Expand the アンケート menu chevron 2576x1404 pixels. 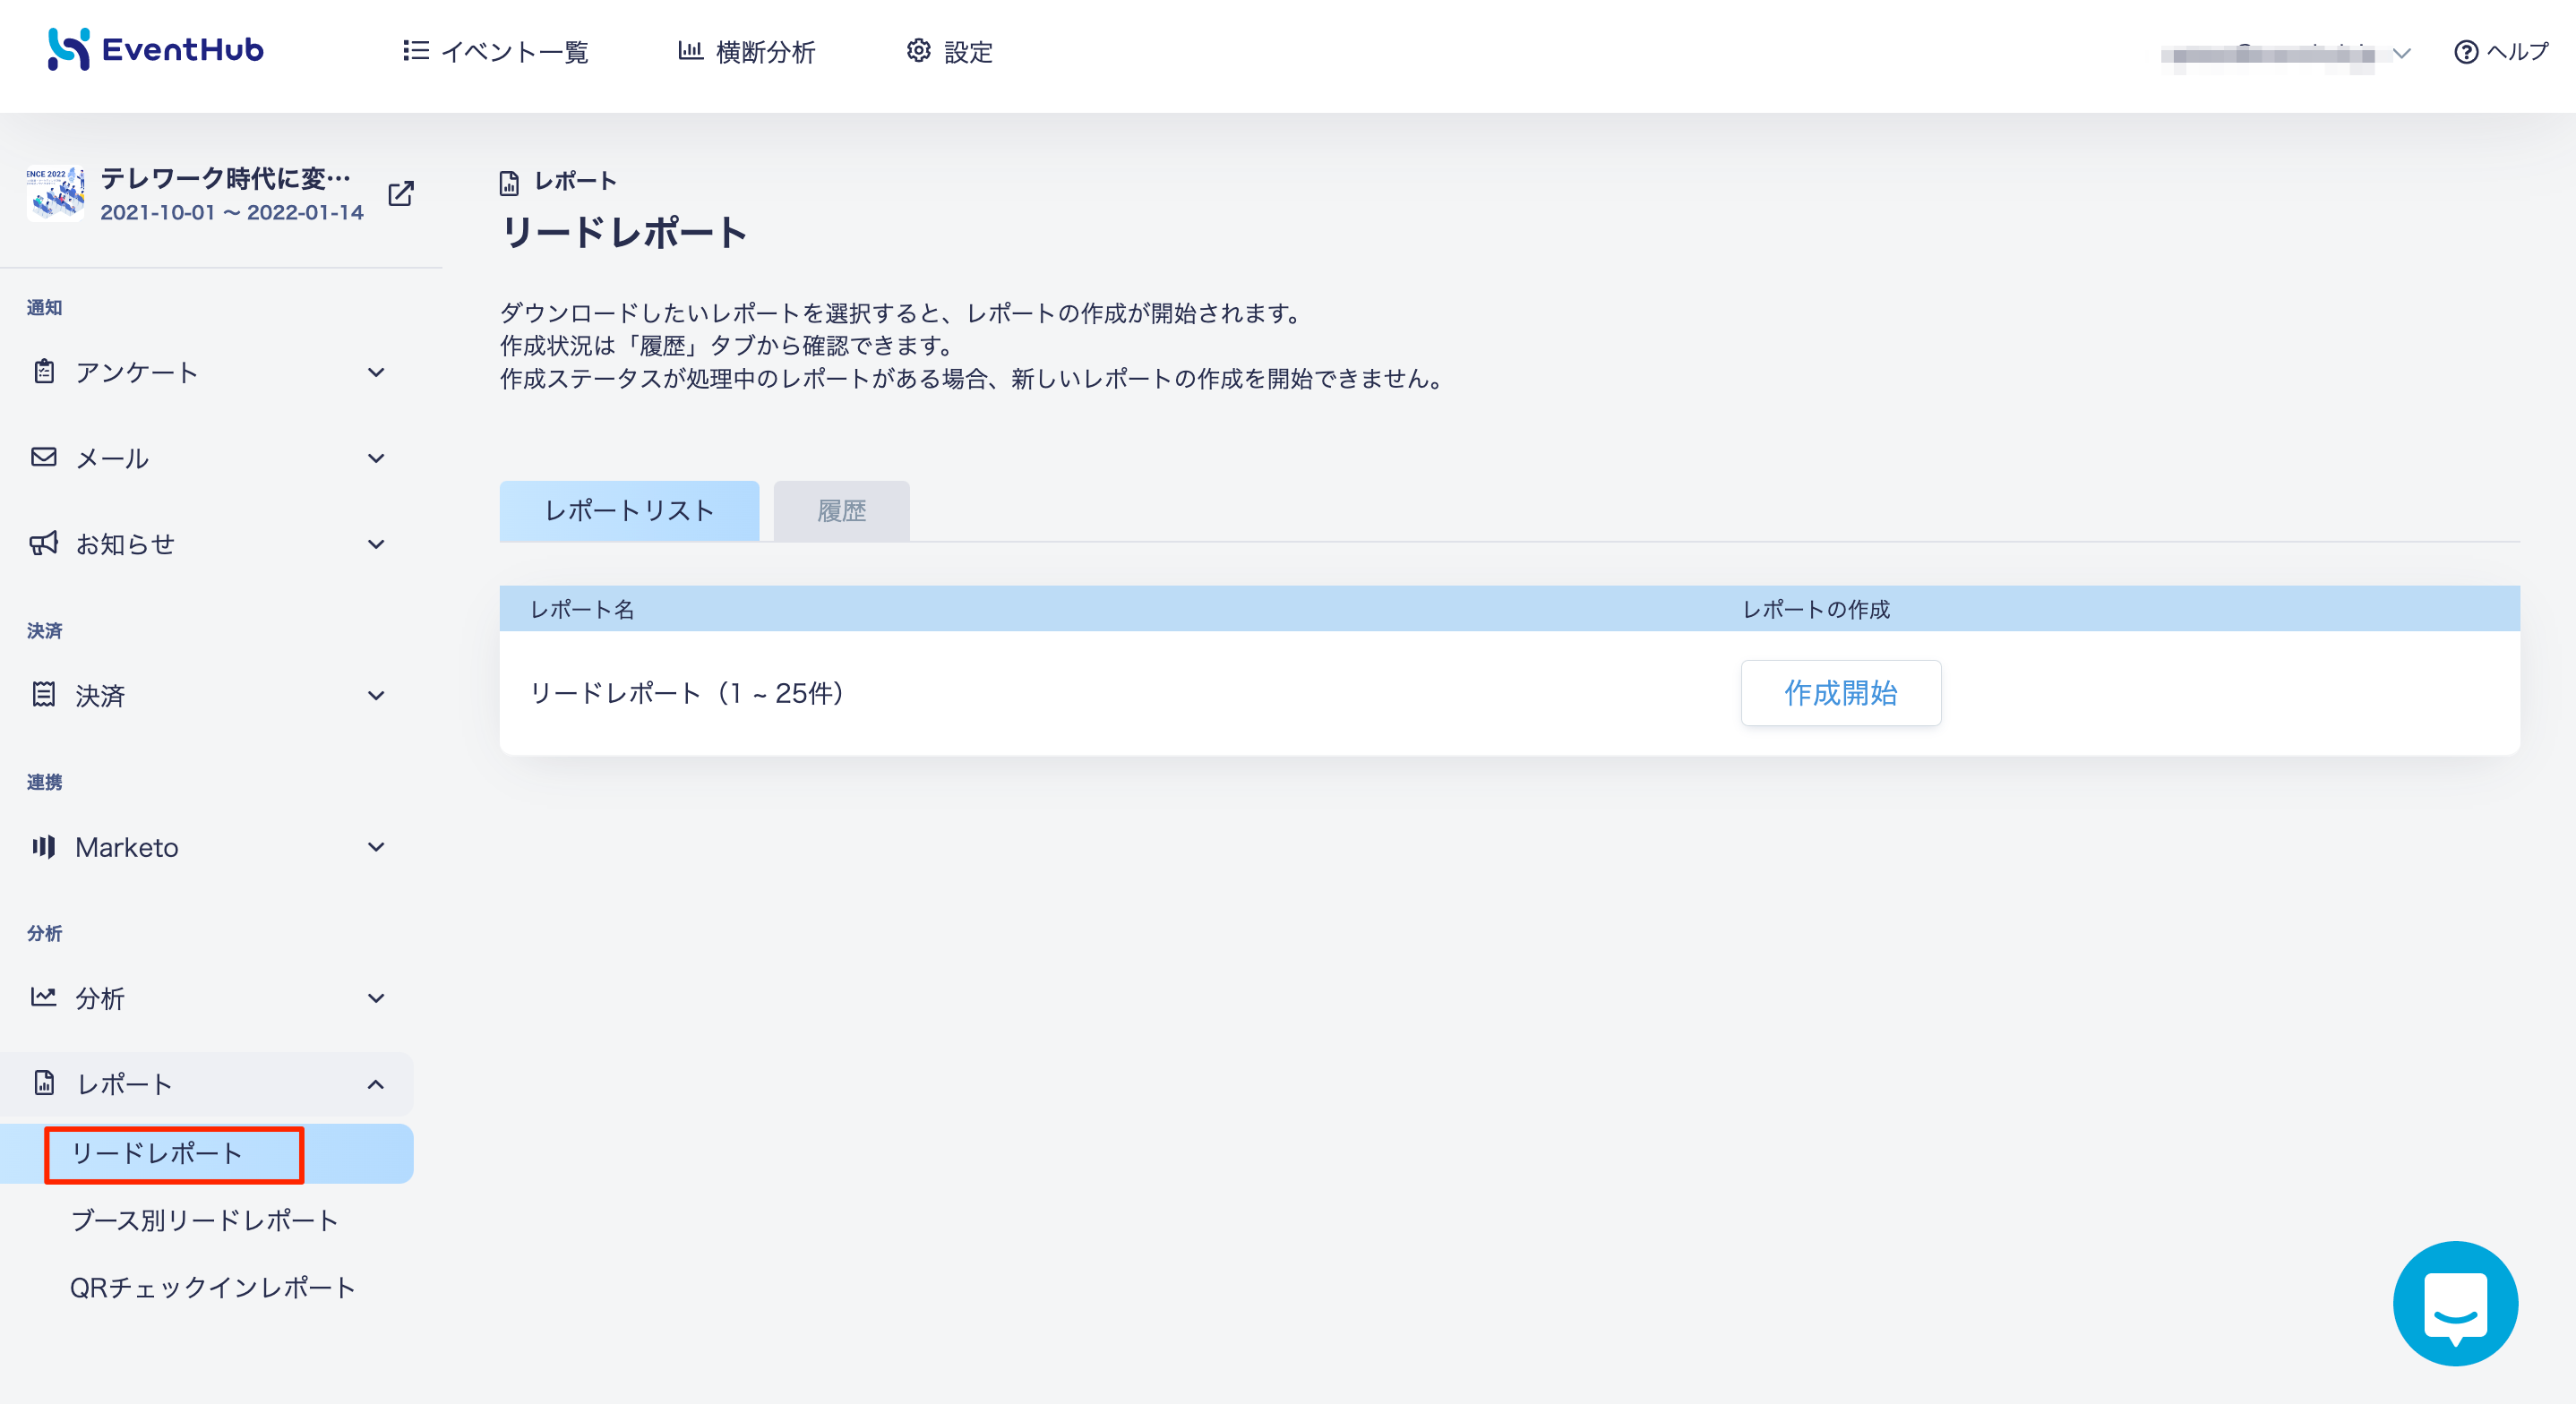(x=376, y=372)
